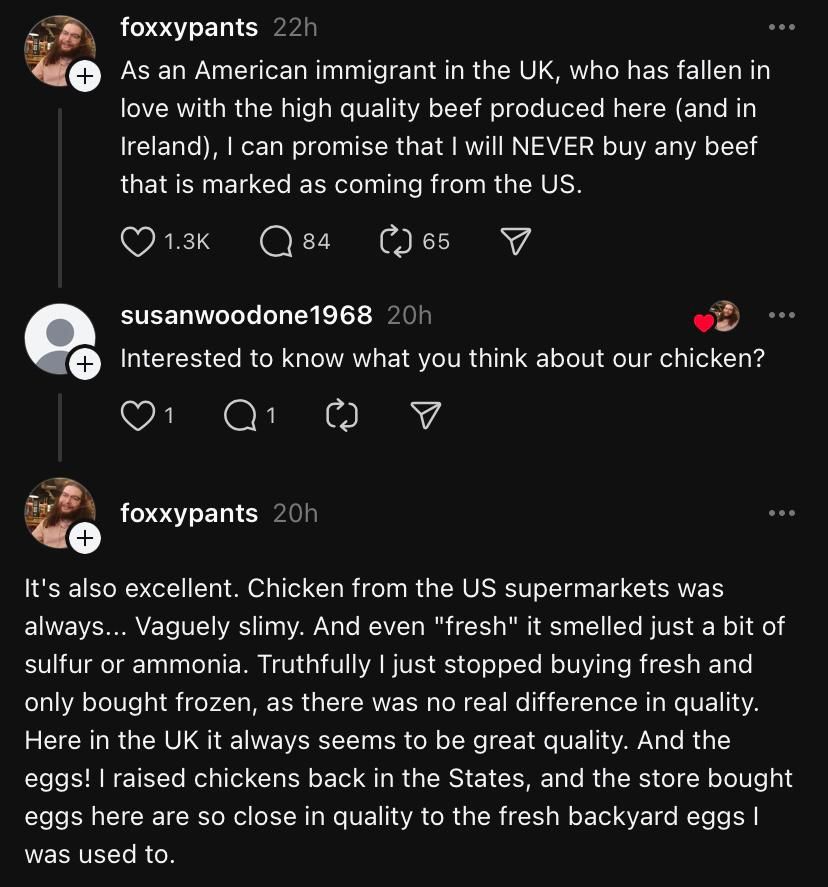The width and height of the screenshot is (828, 887).
Task: Open foxxypants username on the 20h reply
Action: click(x=189, y=513)
